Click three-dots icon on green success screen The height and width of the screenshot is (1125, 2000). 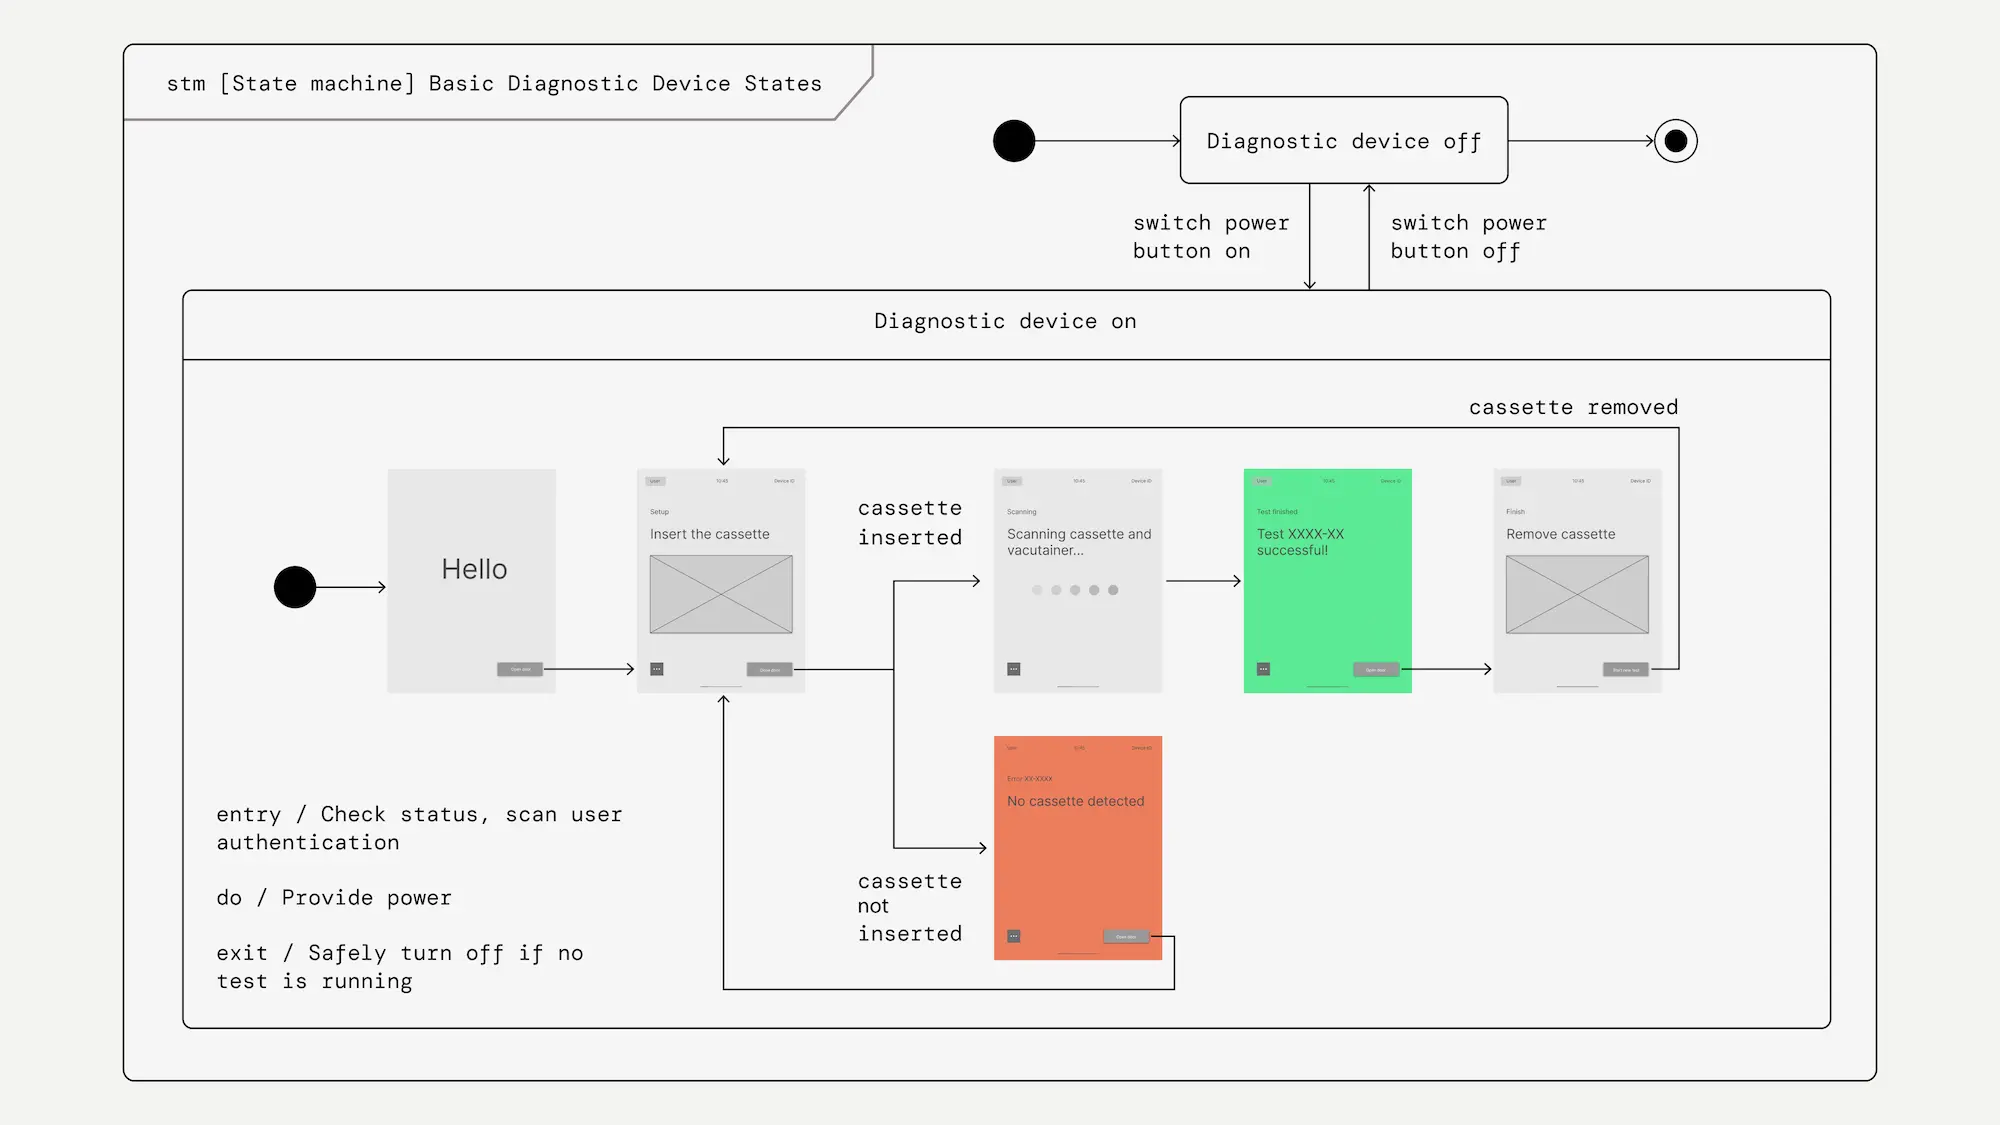click(x=1263, y=669)
